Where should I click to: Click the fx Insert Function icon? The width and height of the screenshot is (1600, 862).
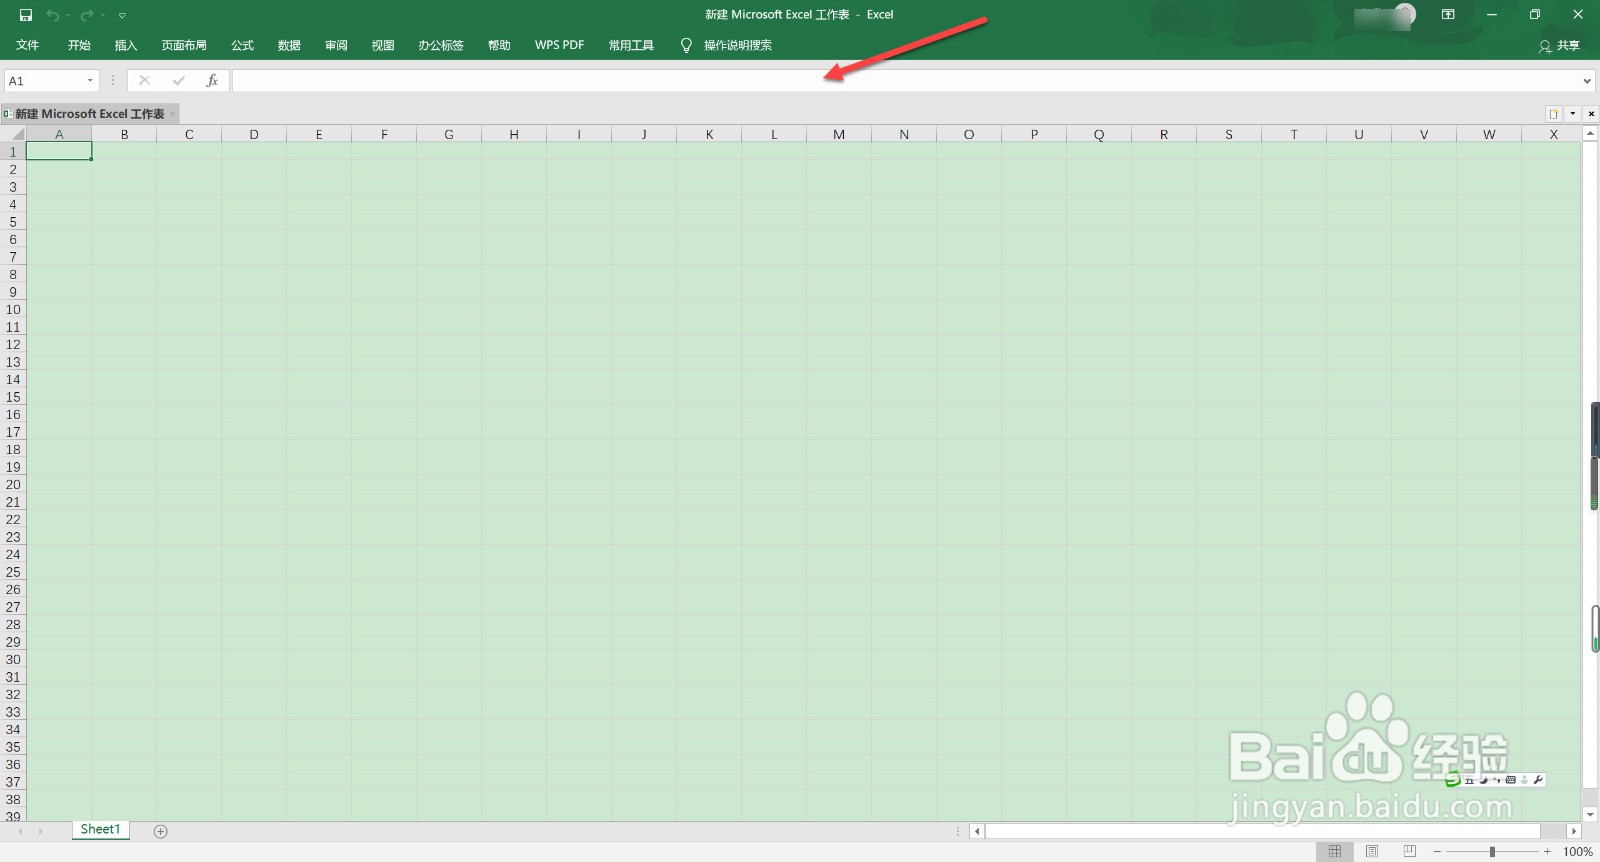tap(212, 81)
